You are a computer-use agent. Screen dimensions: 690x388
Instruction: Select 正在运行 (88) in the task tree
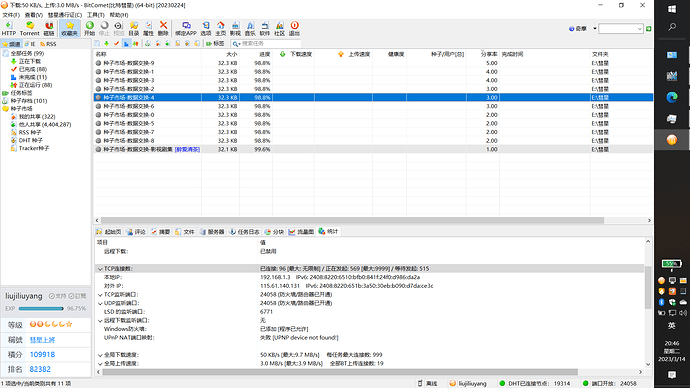point(35,85)
